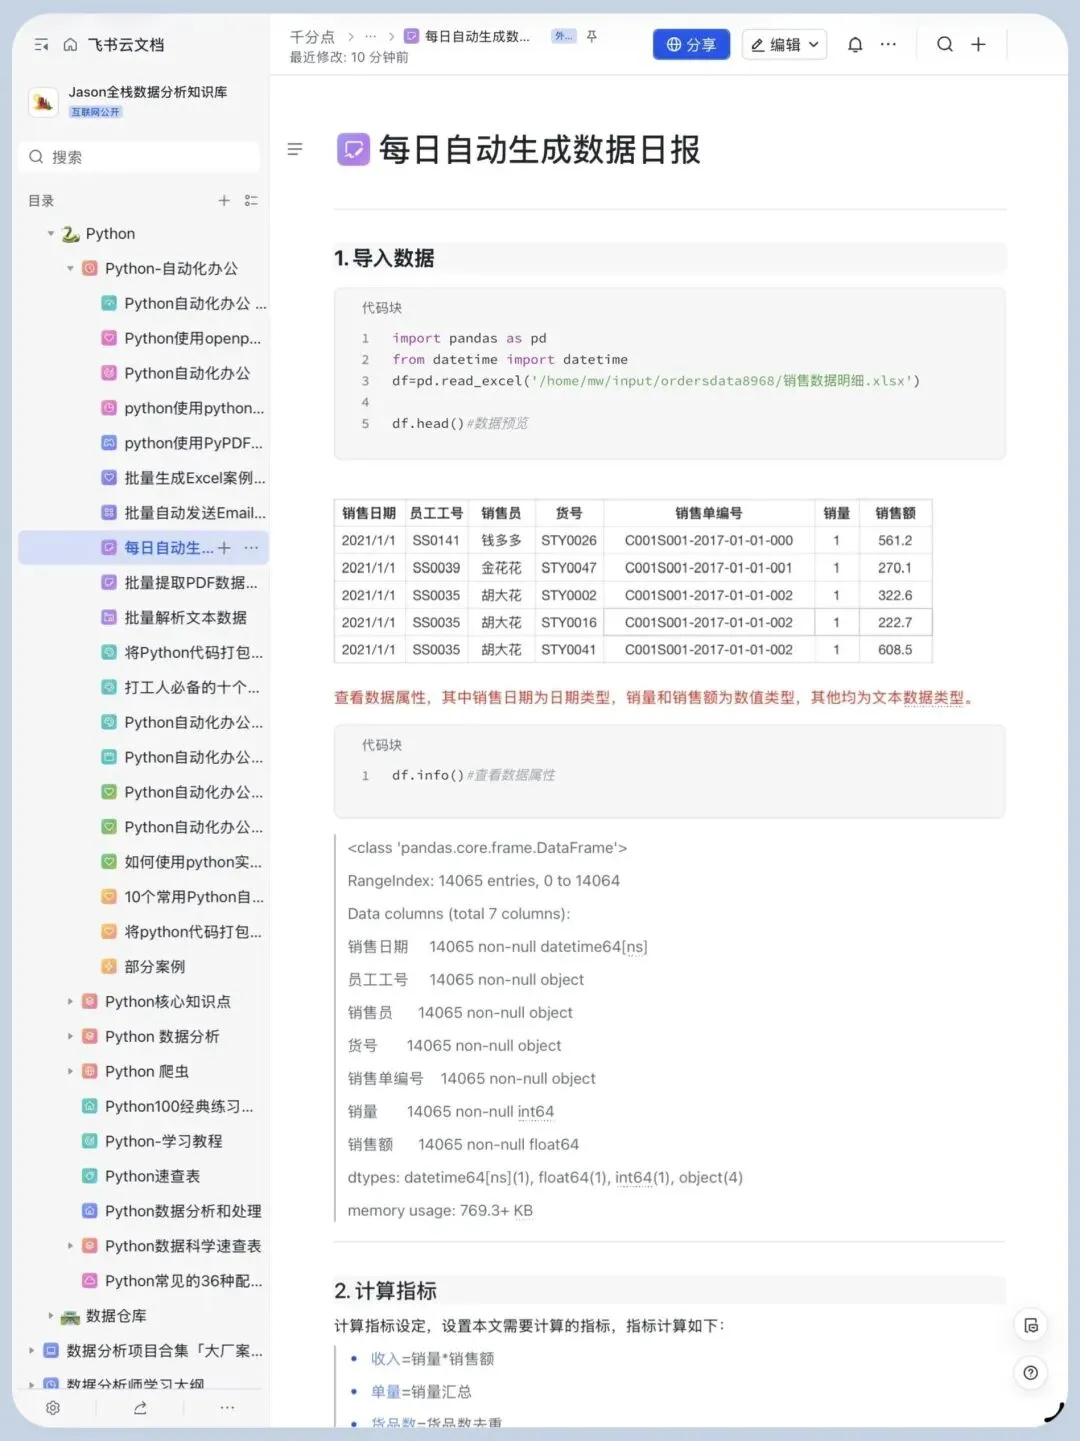Screen dimensions: 1080x1441
Task: Open Feishu Docs home icon
Action: [x=70, y=45]
